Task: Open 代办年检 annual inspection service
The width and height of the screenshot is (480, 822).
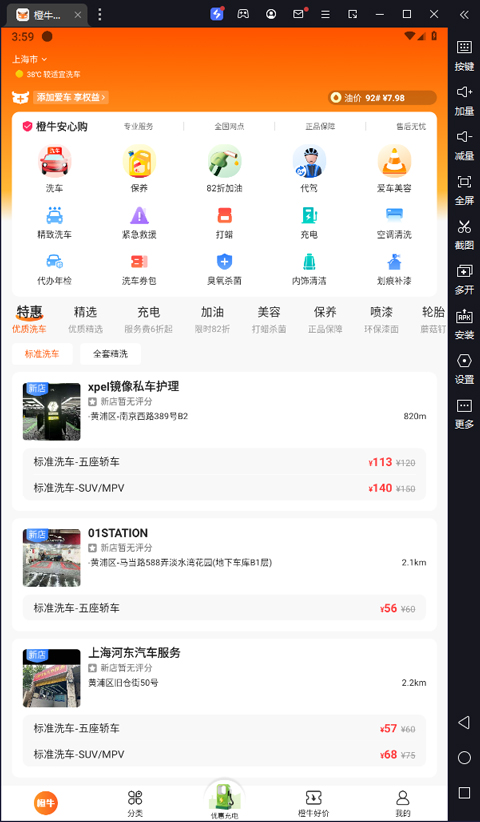Action: click(54, 269)
